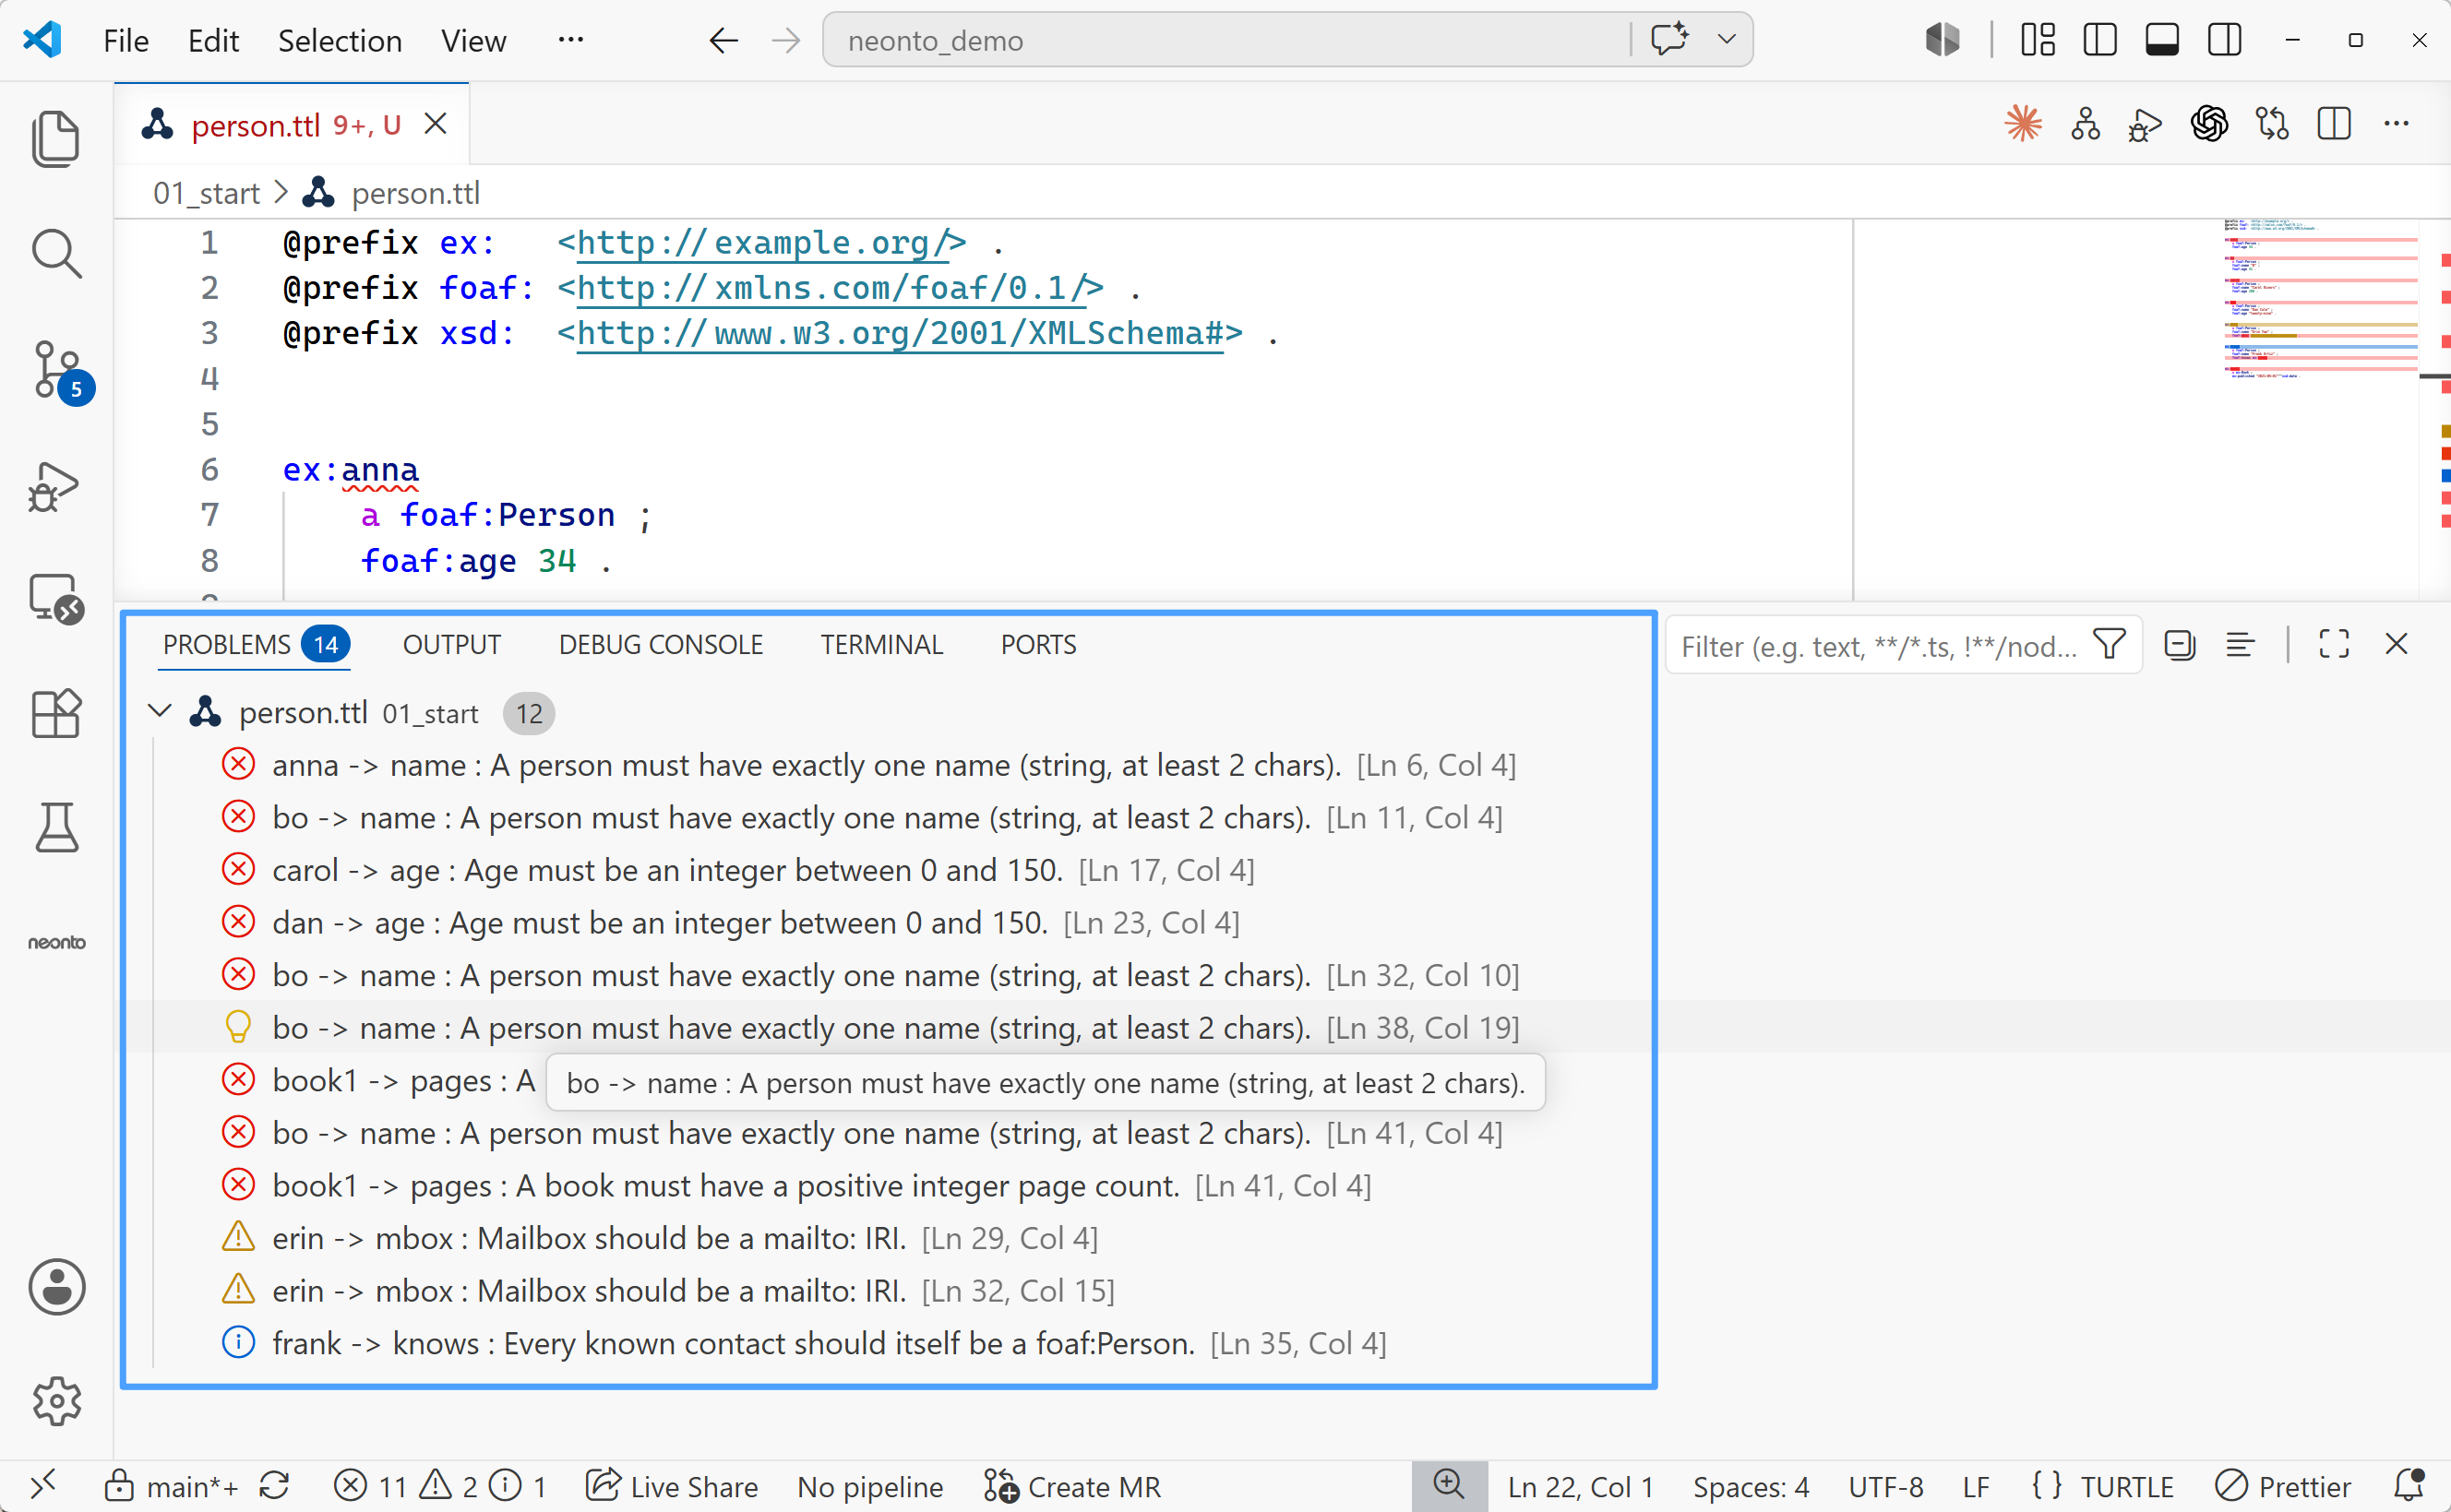This screenshot has width=2451, height=1512.
Task: Click Create MR in status bar
Action: [1072, 1487]
